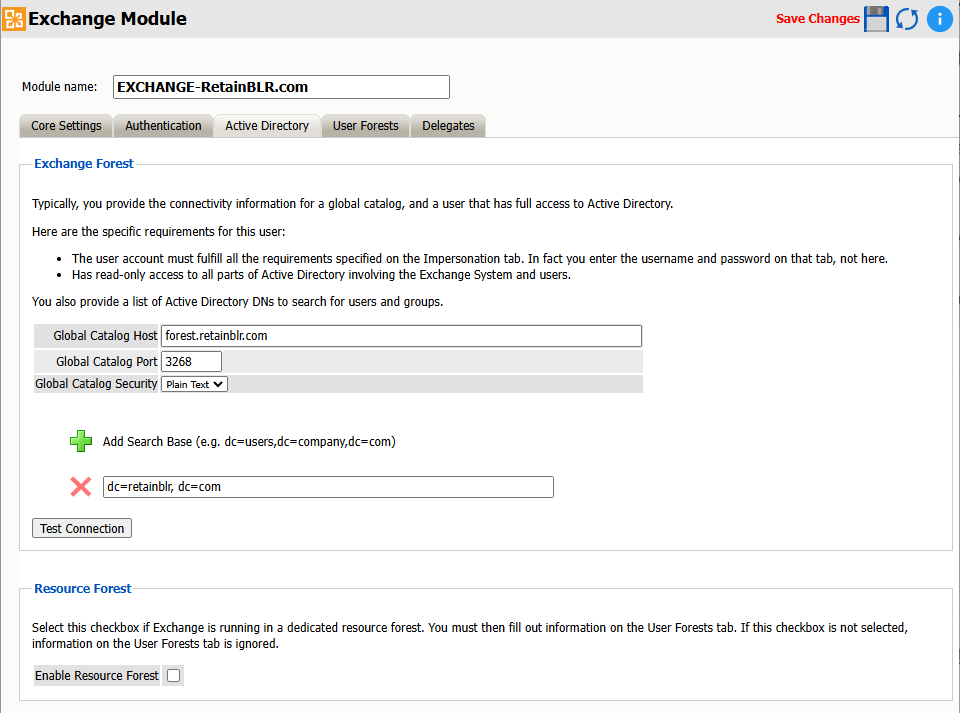The width and height of the screenshot is (960, 713).
Task: Select the Active Directory tab
Action: coord(267,126)
